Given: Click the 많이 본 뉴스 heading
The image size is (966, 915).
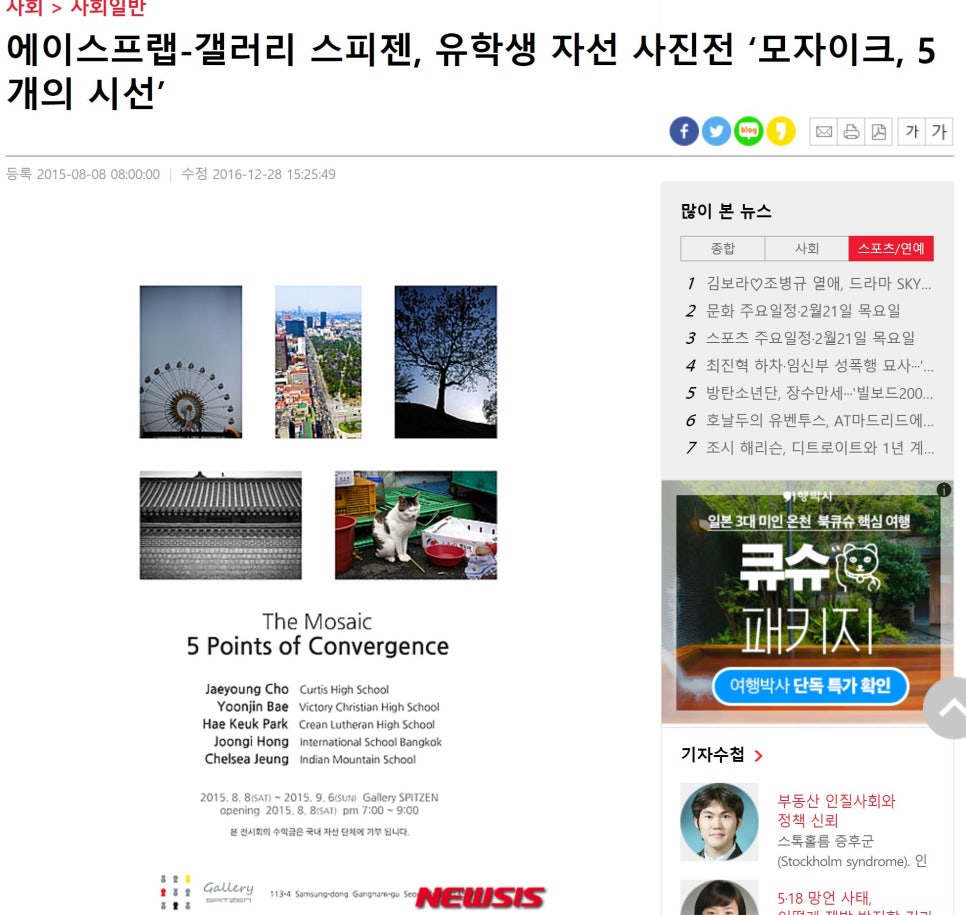Looking at the screenshot, I should [726, 211].
